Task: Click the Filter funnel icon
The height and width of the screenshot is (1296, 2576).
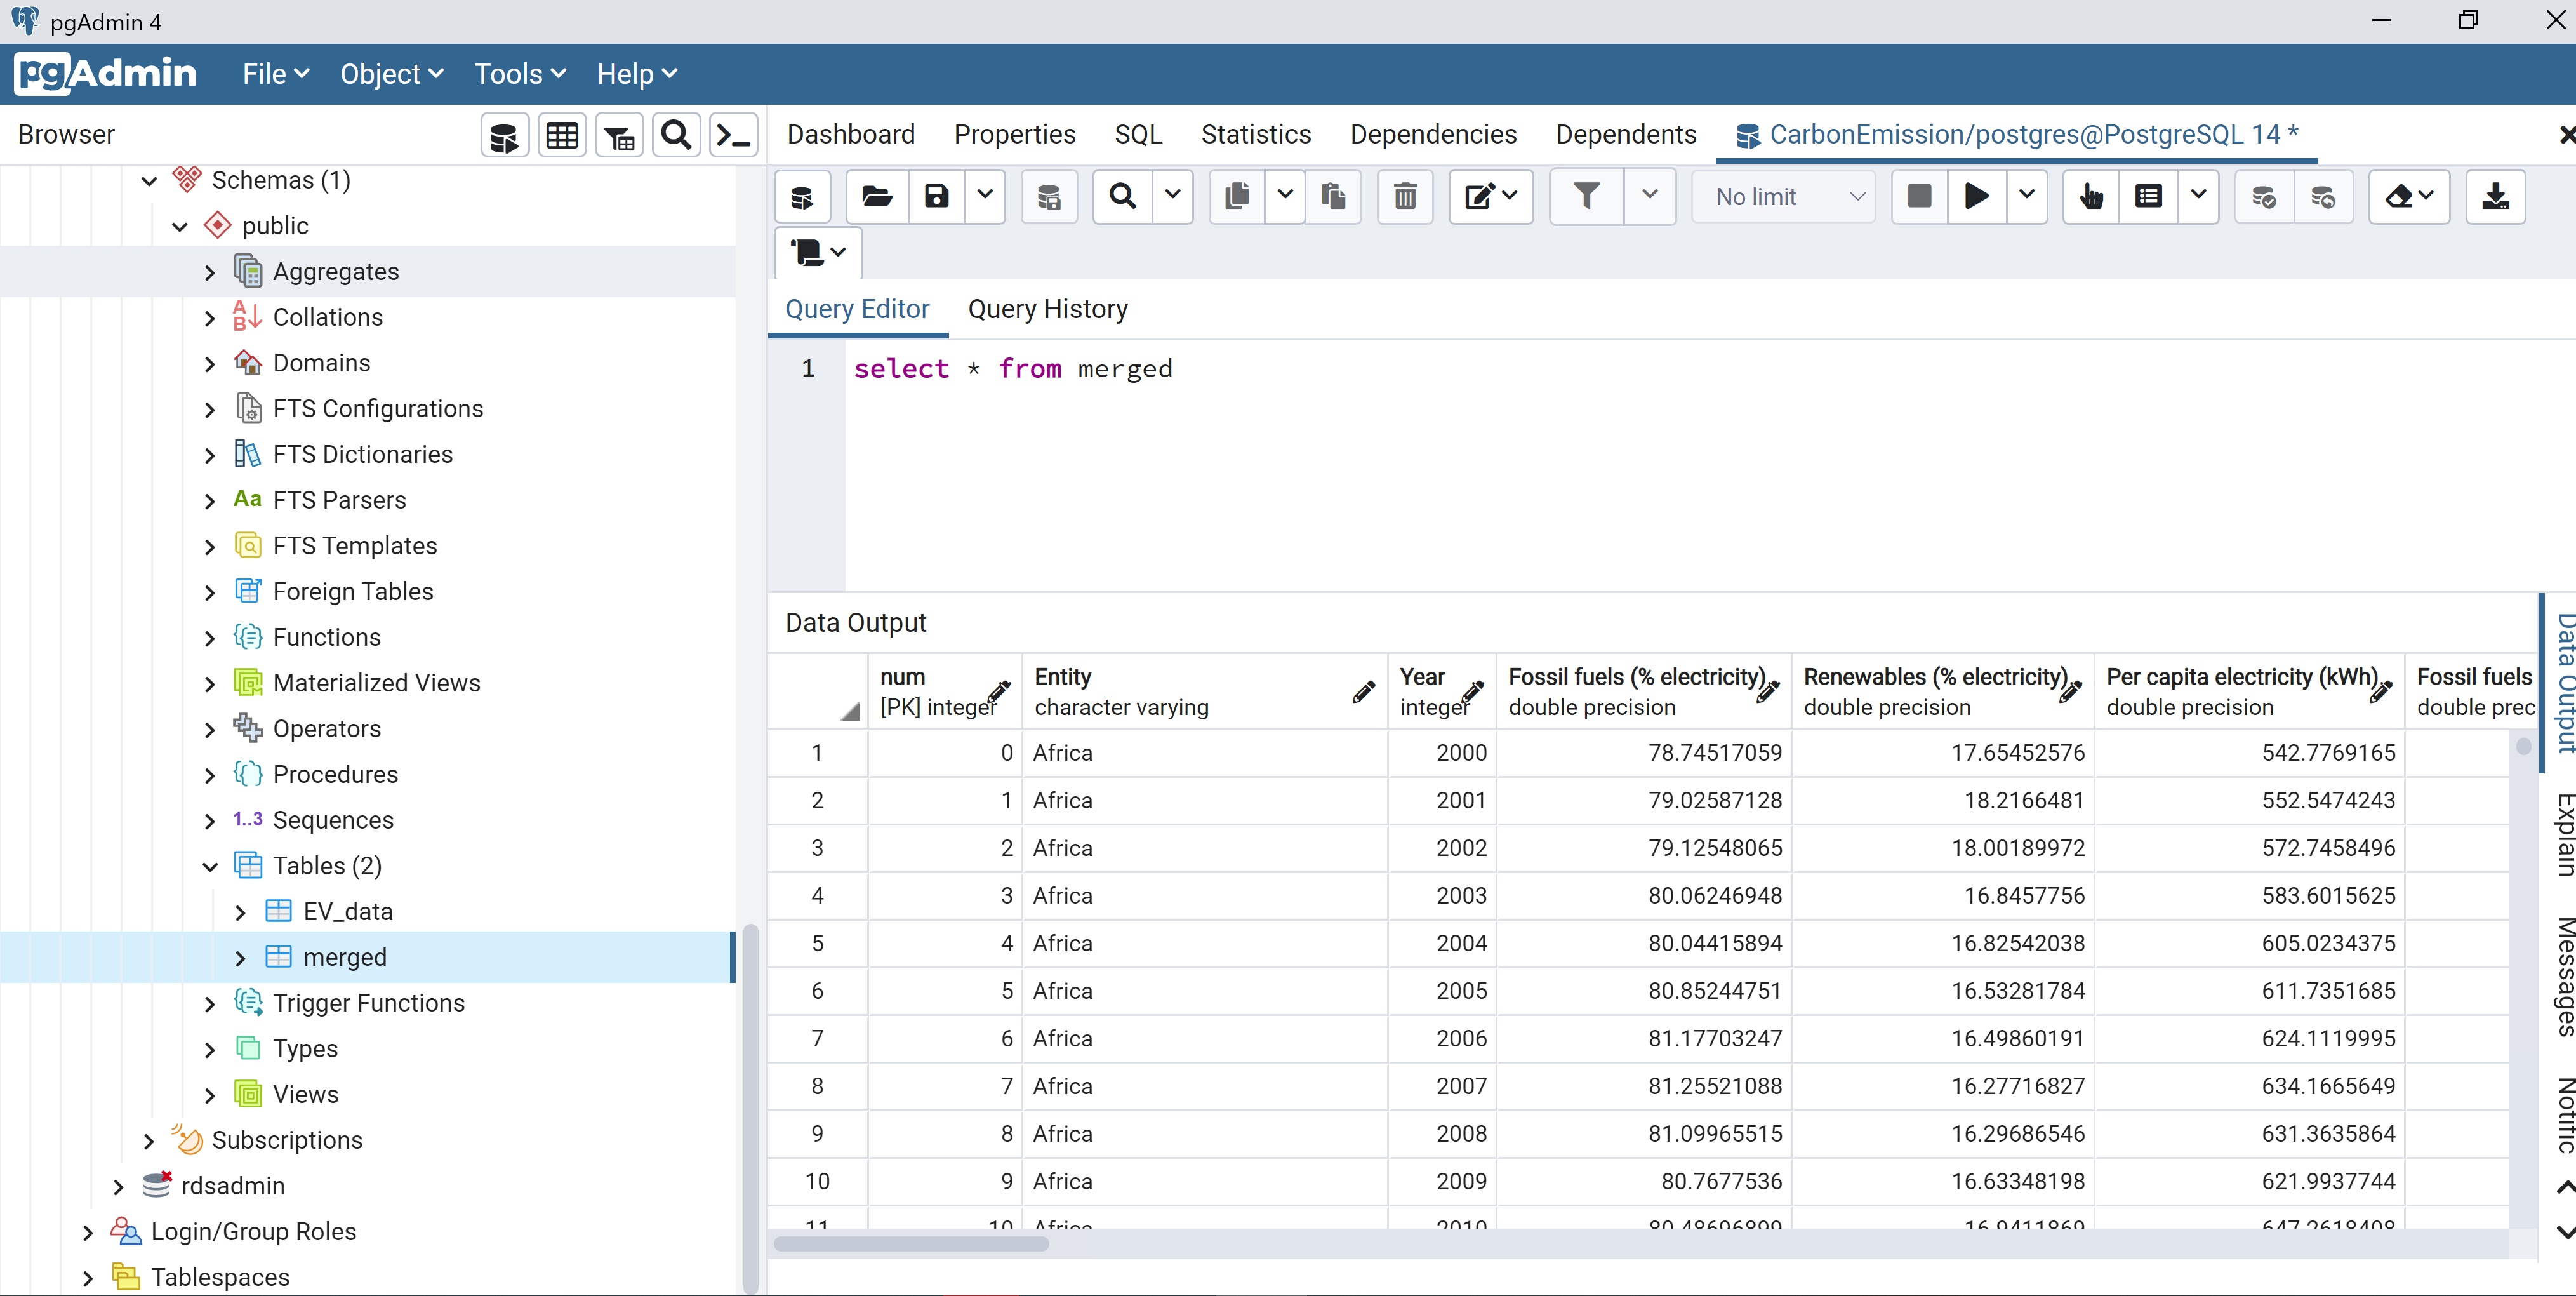Action: pos(1586,197)
